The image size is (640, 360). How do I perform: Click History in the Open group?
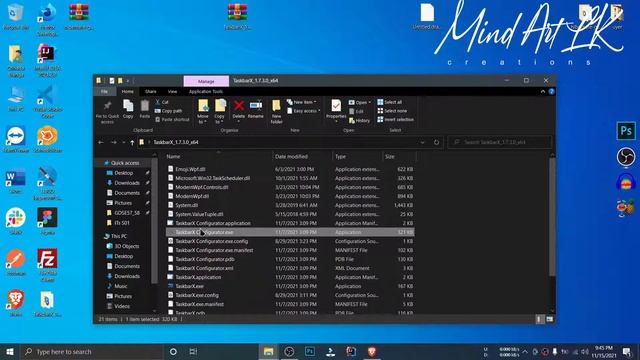click(x=360, y=120)
